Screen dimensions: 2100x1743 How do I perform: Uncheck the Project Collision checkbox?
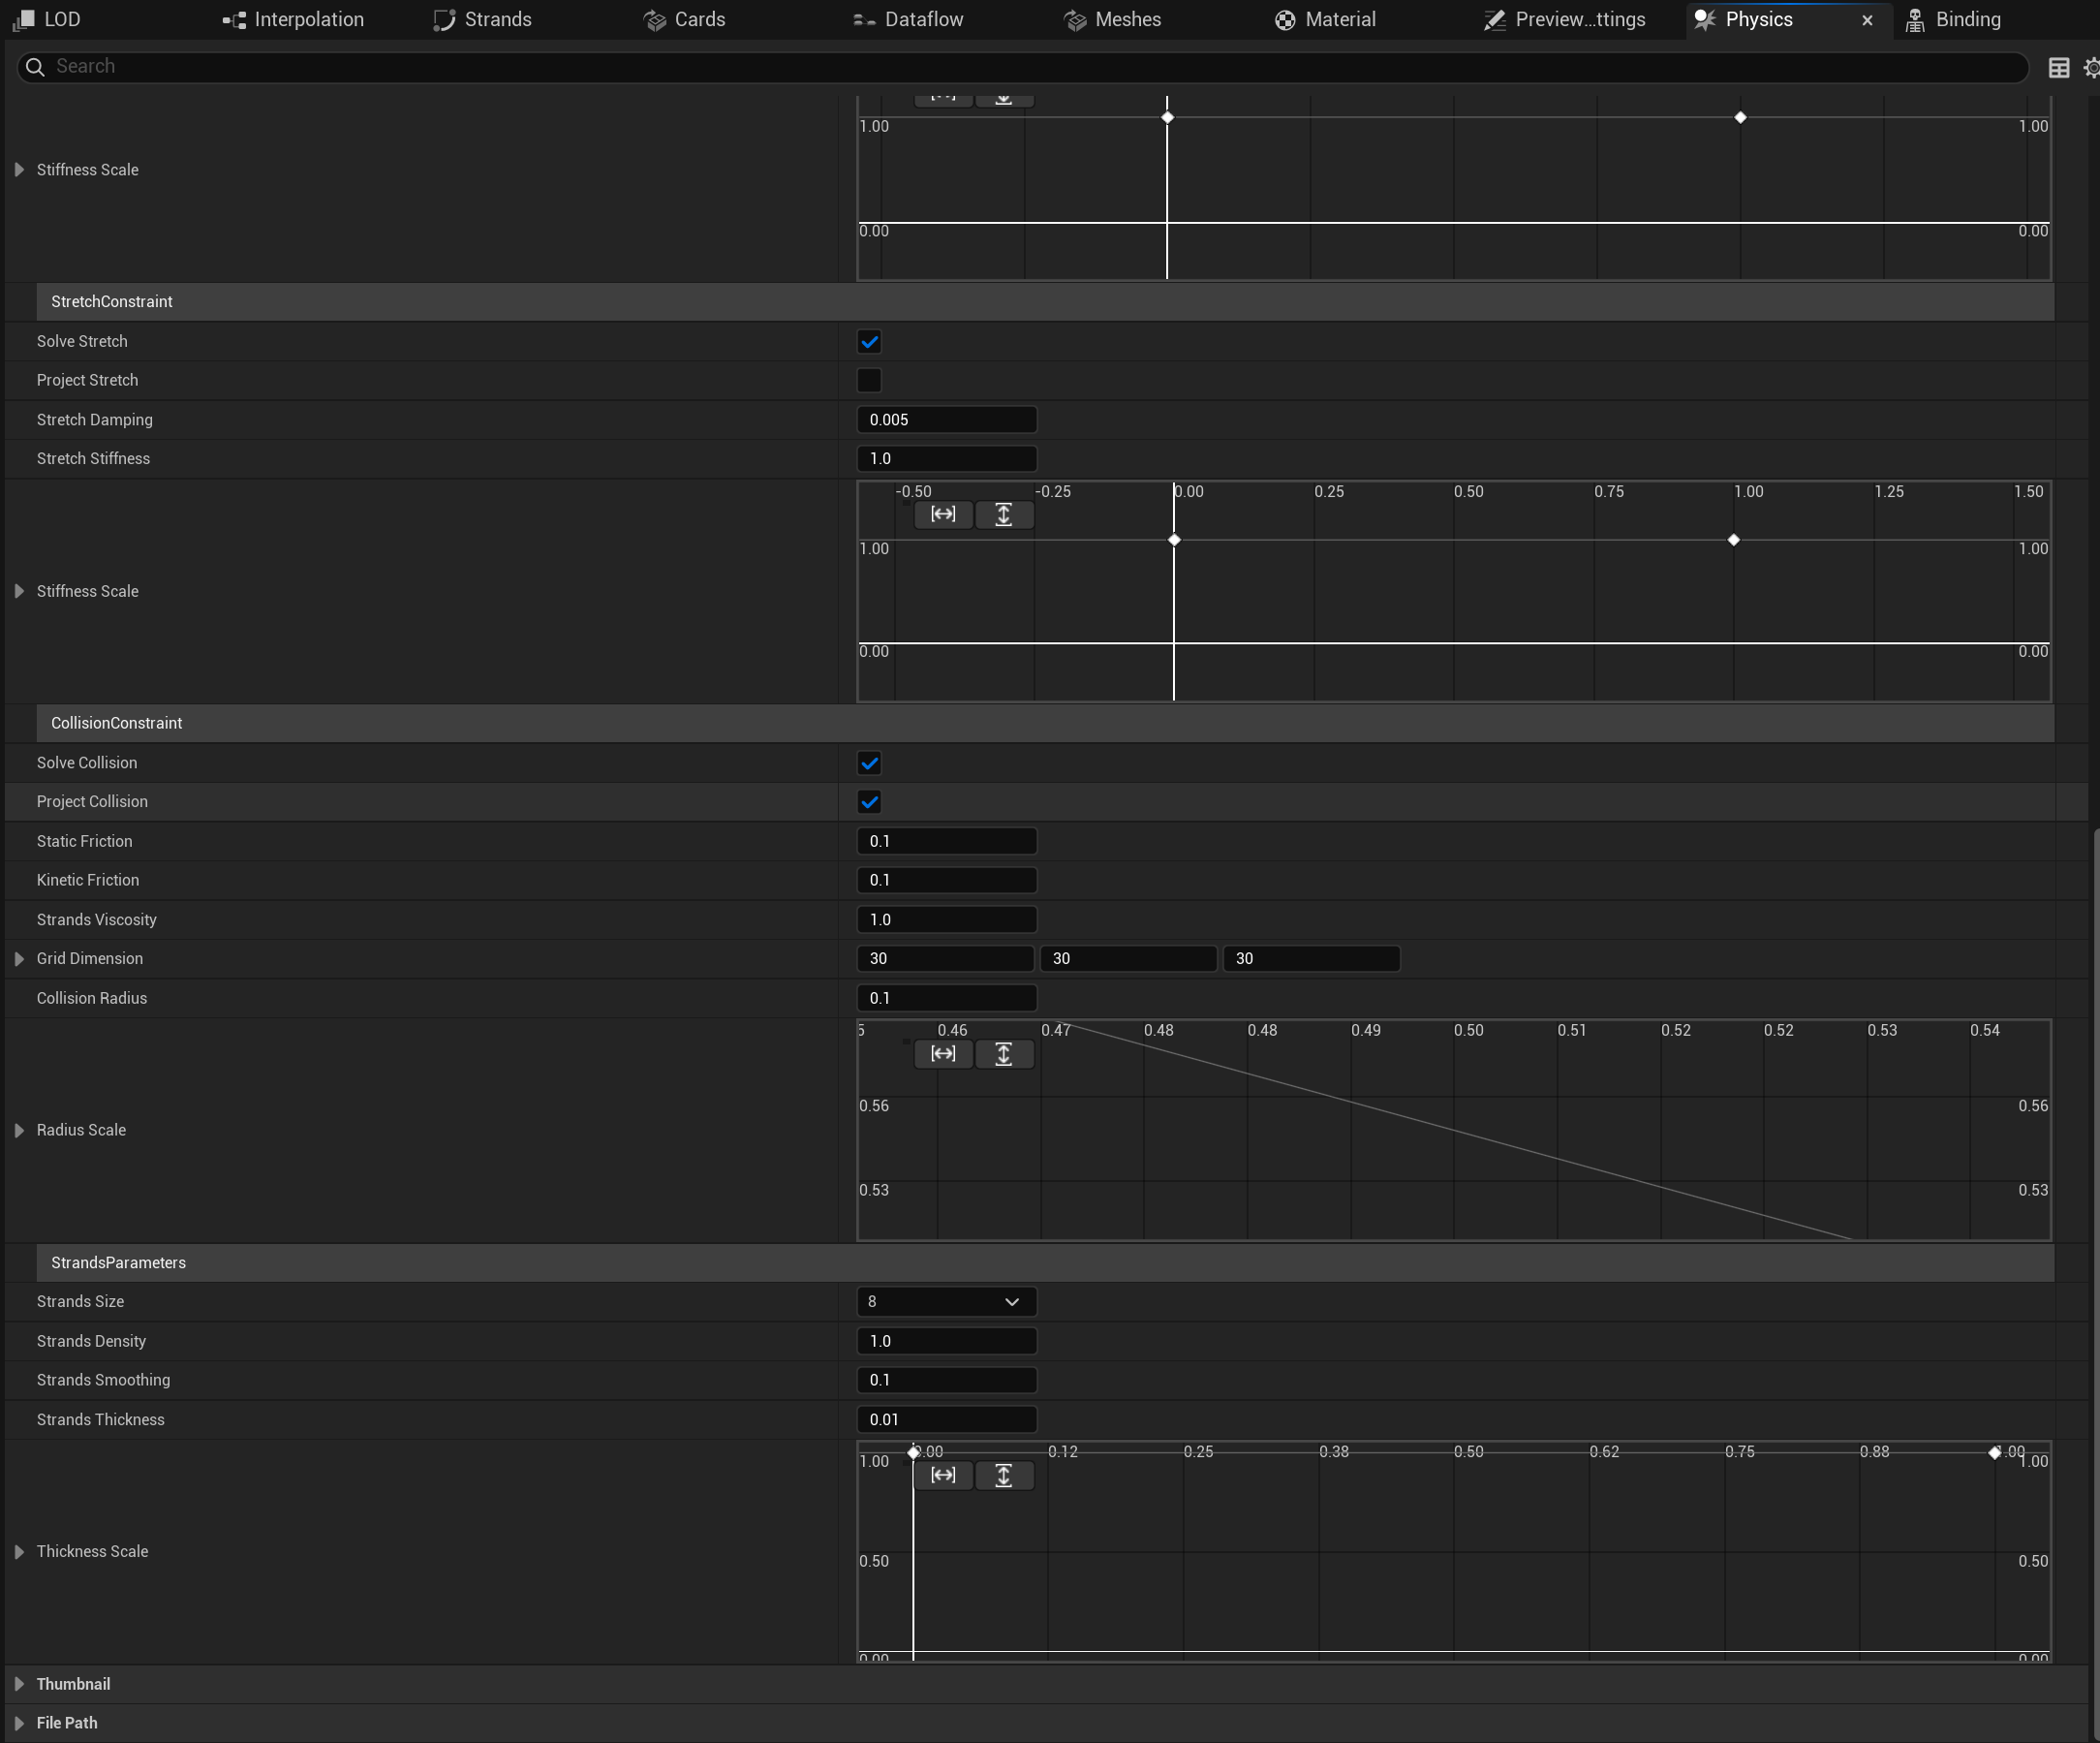869,802
